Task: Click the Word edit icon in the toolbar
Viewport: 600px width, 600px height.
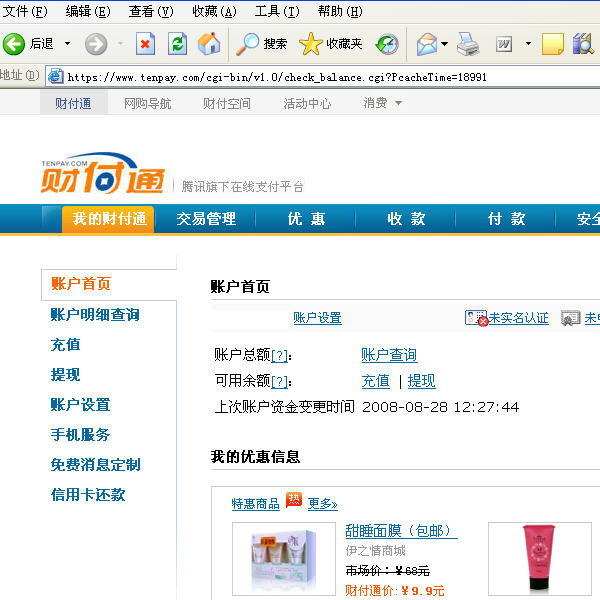Action: coord(504,44)
